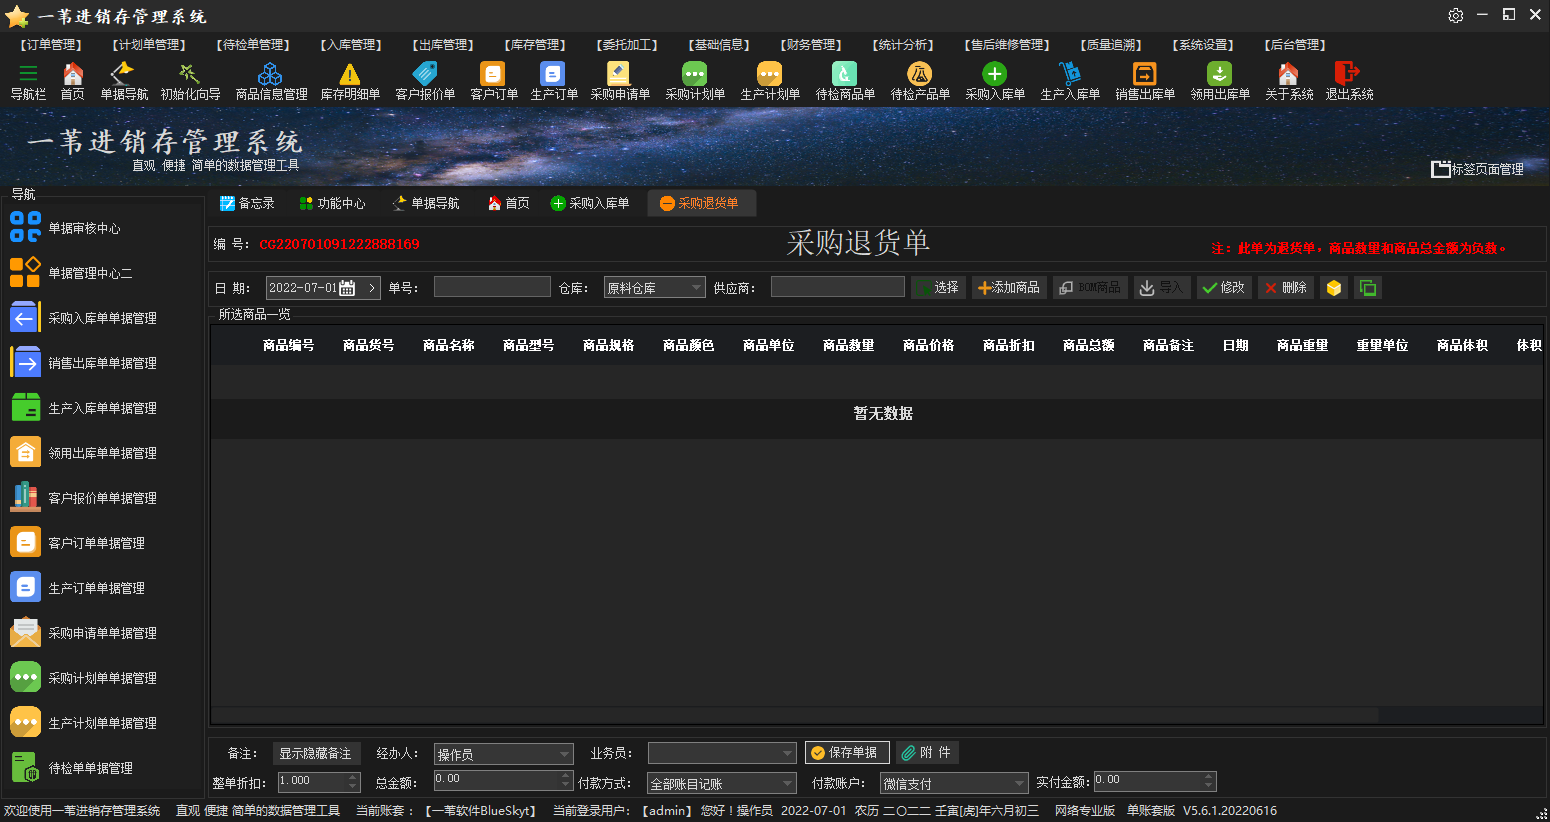
Task: Open the 统计分析 menu
Action: click(x=903, y=45)
